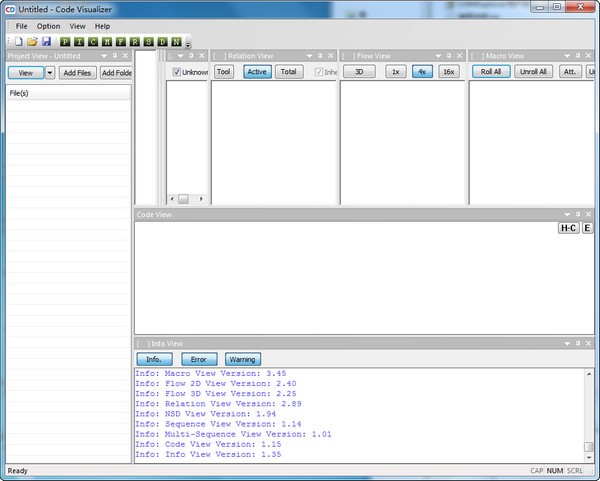This screenshot has width=600, height=481.
Task: Click the green C toolbar icon
Action: 93,41
